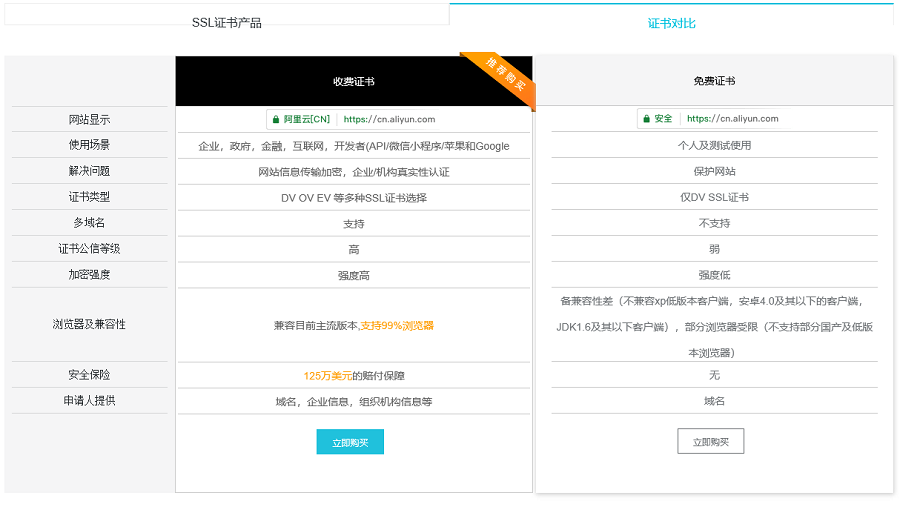Image resolution: width=900 pixels, height=527 pixels.
Task: Click the 不支持 cell
Action: [714, 223]
